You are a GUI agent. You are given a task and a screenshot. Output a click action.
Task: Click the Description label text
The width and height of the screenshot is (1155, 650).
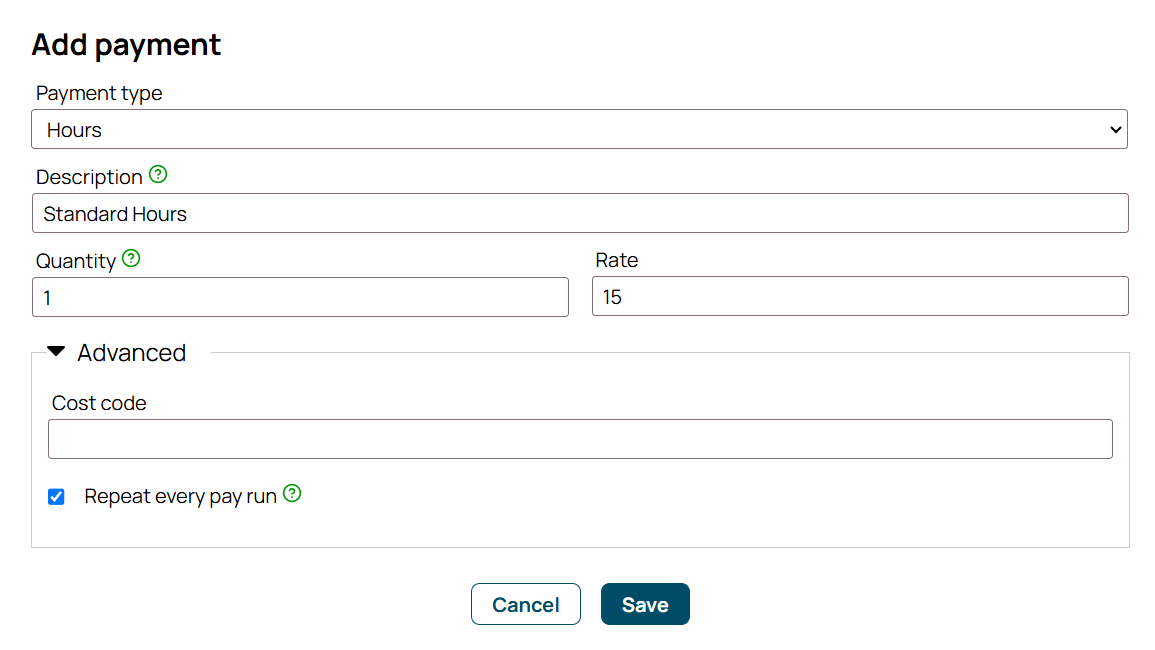click(89, 178)
